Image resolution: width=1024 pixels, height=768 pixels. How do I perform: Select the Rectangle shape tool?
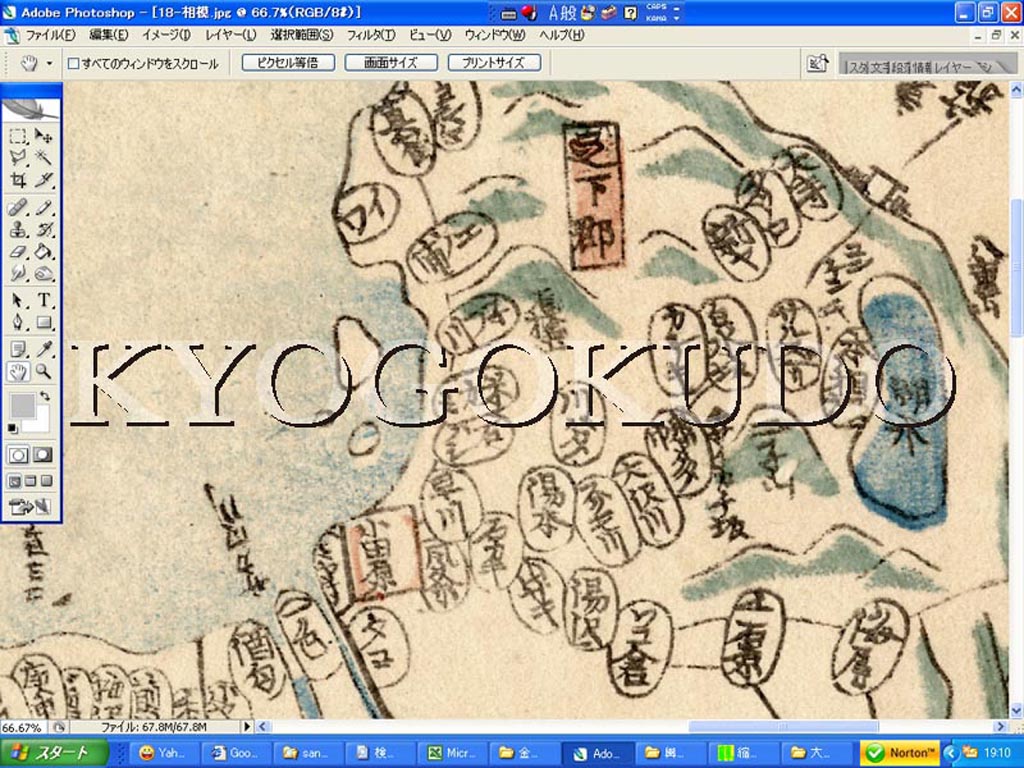43,322
